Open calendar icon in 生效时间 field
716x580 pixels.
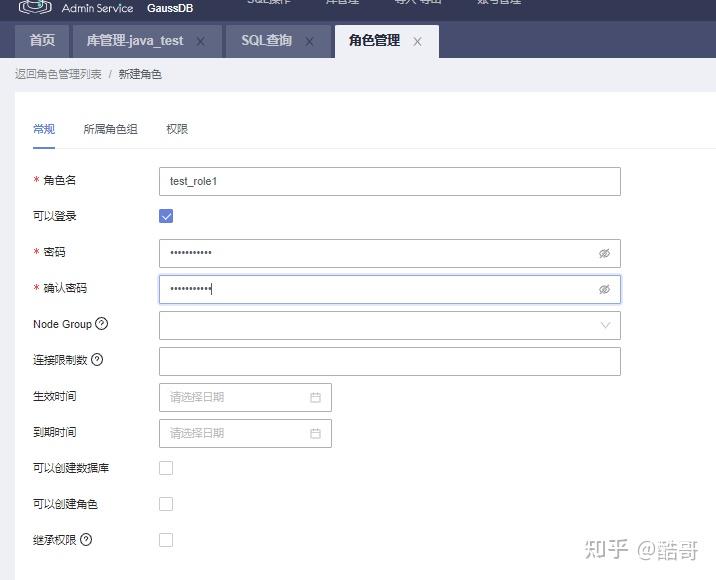coord(315,397)
